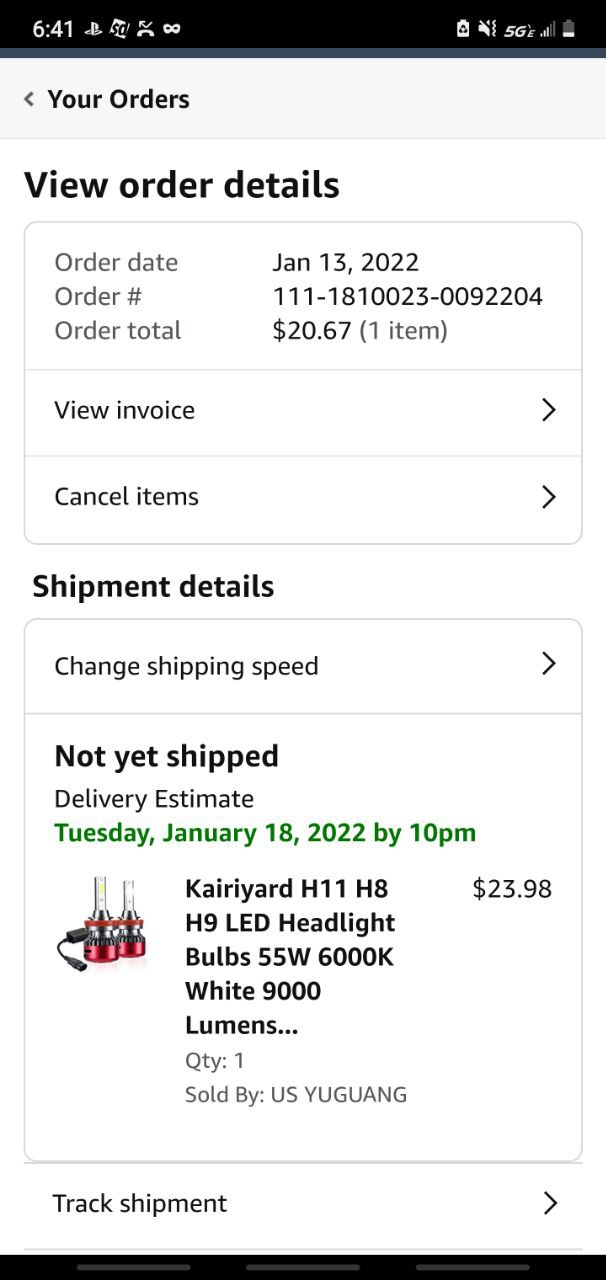
Task: Tap the battery icon in status bar
Action: (x=569, y=29)
